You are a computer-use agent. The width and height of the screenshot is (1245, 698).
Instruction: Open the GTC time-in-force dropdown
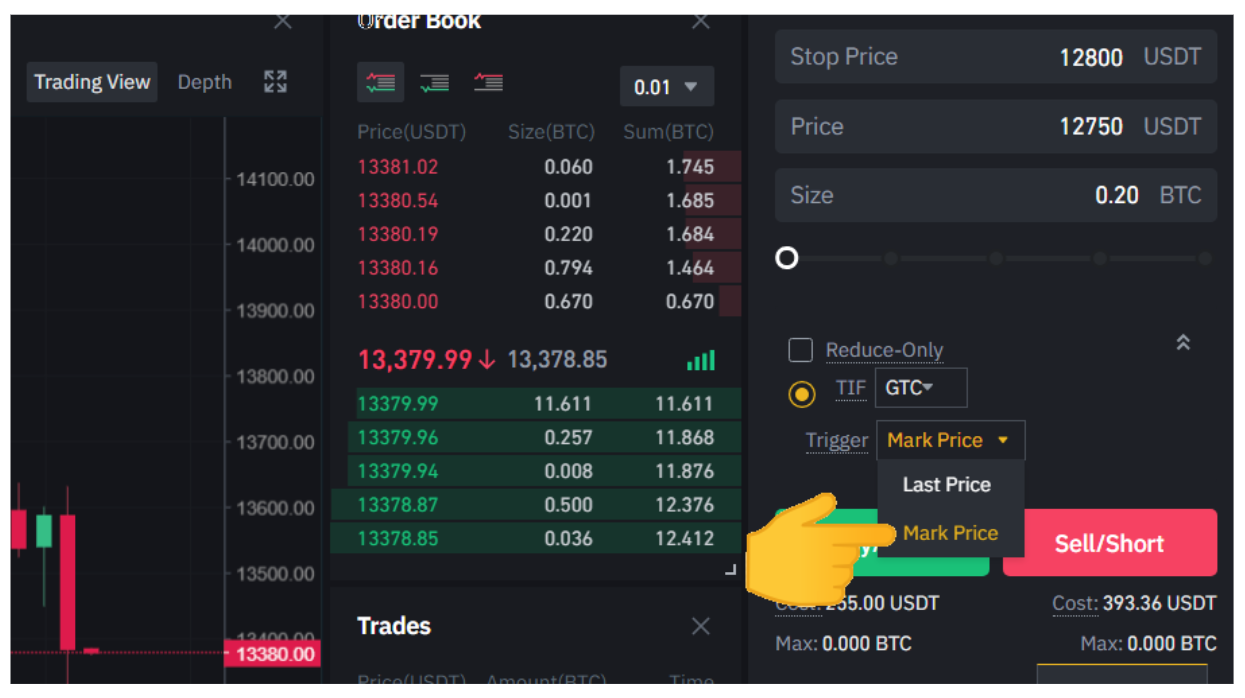tap(920, 388)
